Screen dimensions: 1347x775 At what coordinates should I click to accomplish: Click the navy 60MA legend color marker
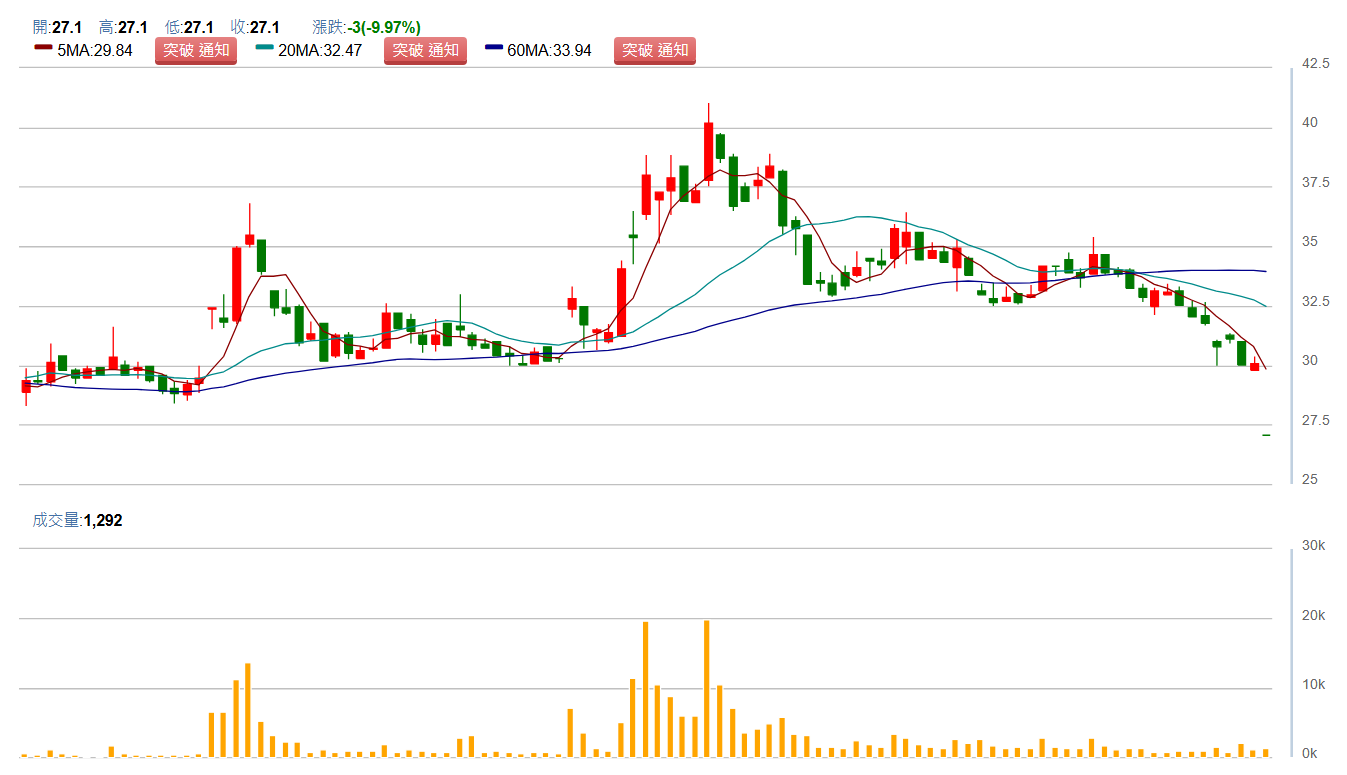pos(494,48)
